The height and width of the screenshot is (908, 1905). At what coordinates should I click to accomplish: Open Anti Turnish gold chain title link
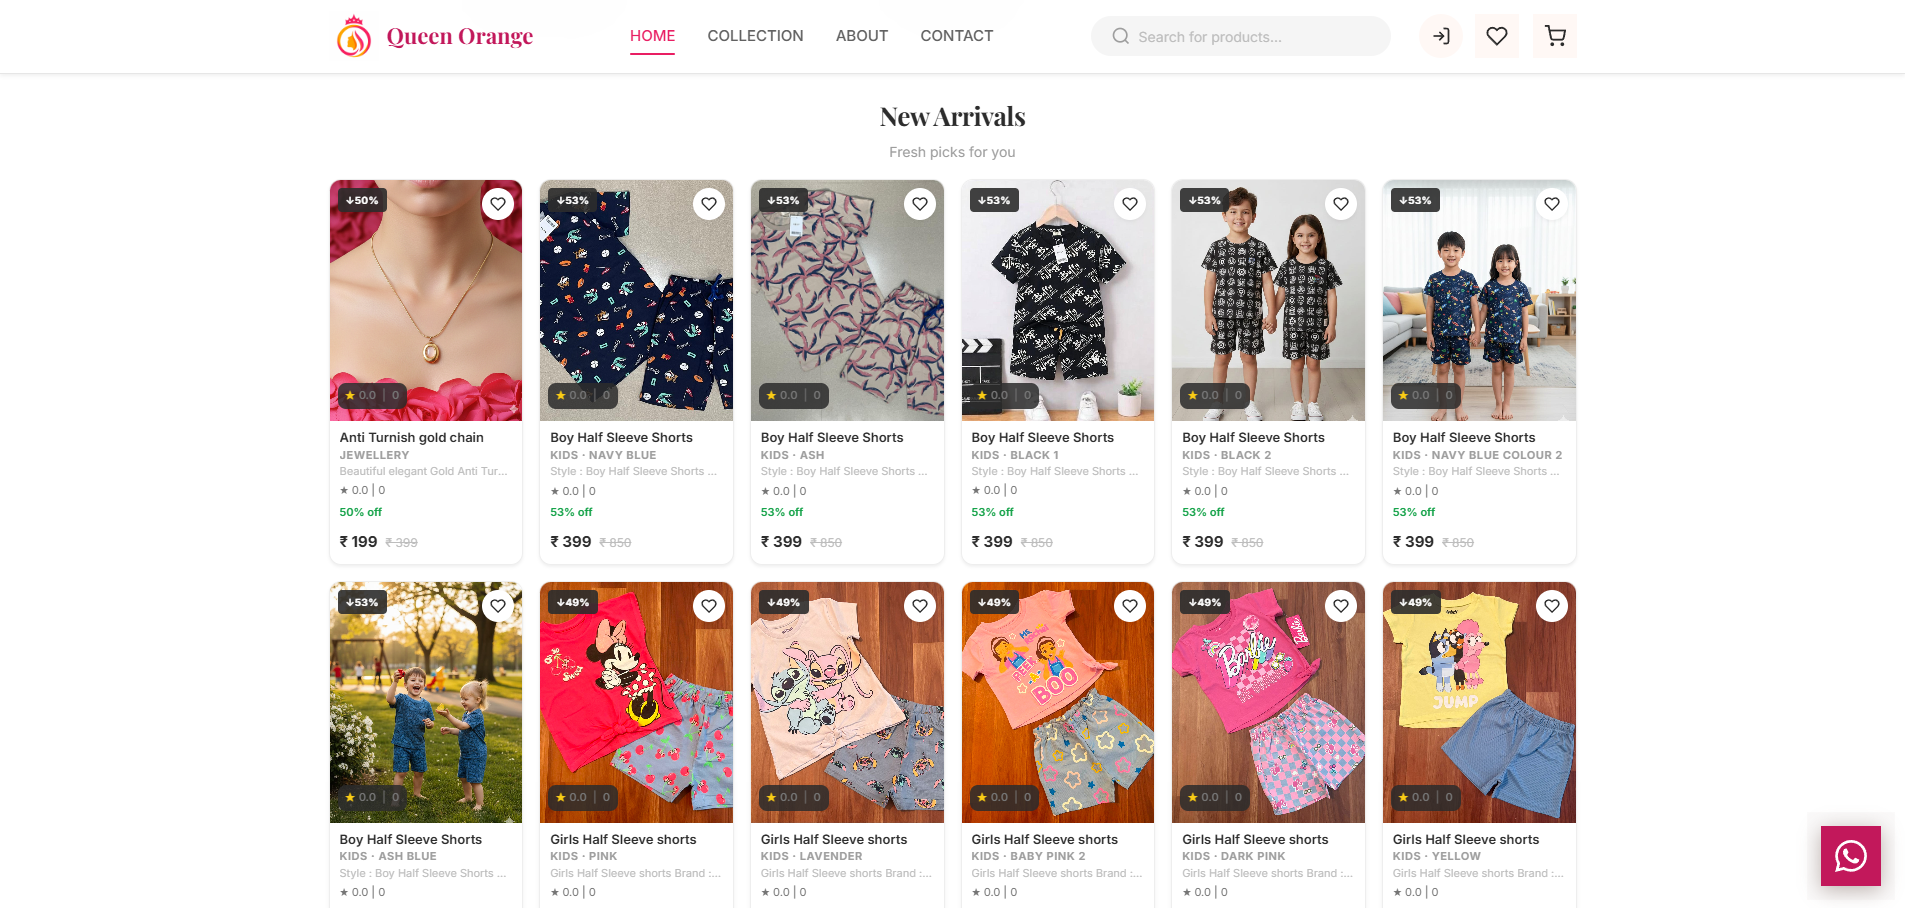pyautogui.click(x=412, y=437)
